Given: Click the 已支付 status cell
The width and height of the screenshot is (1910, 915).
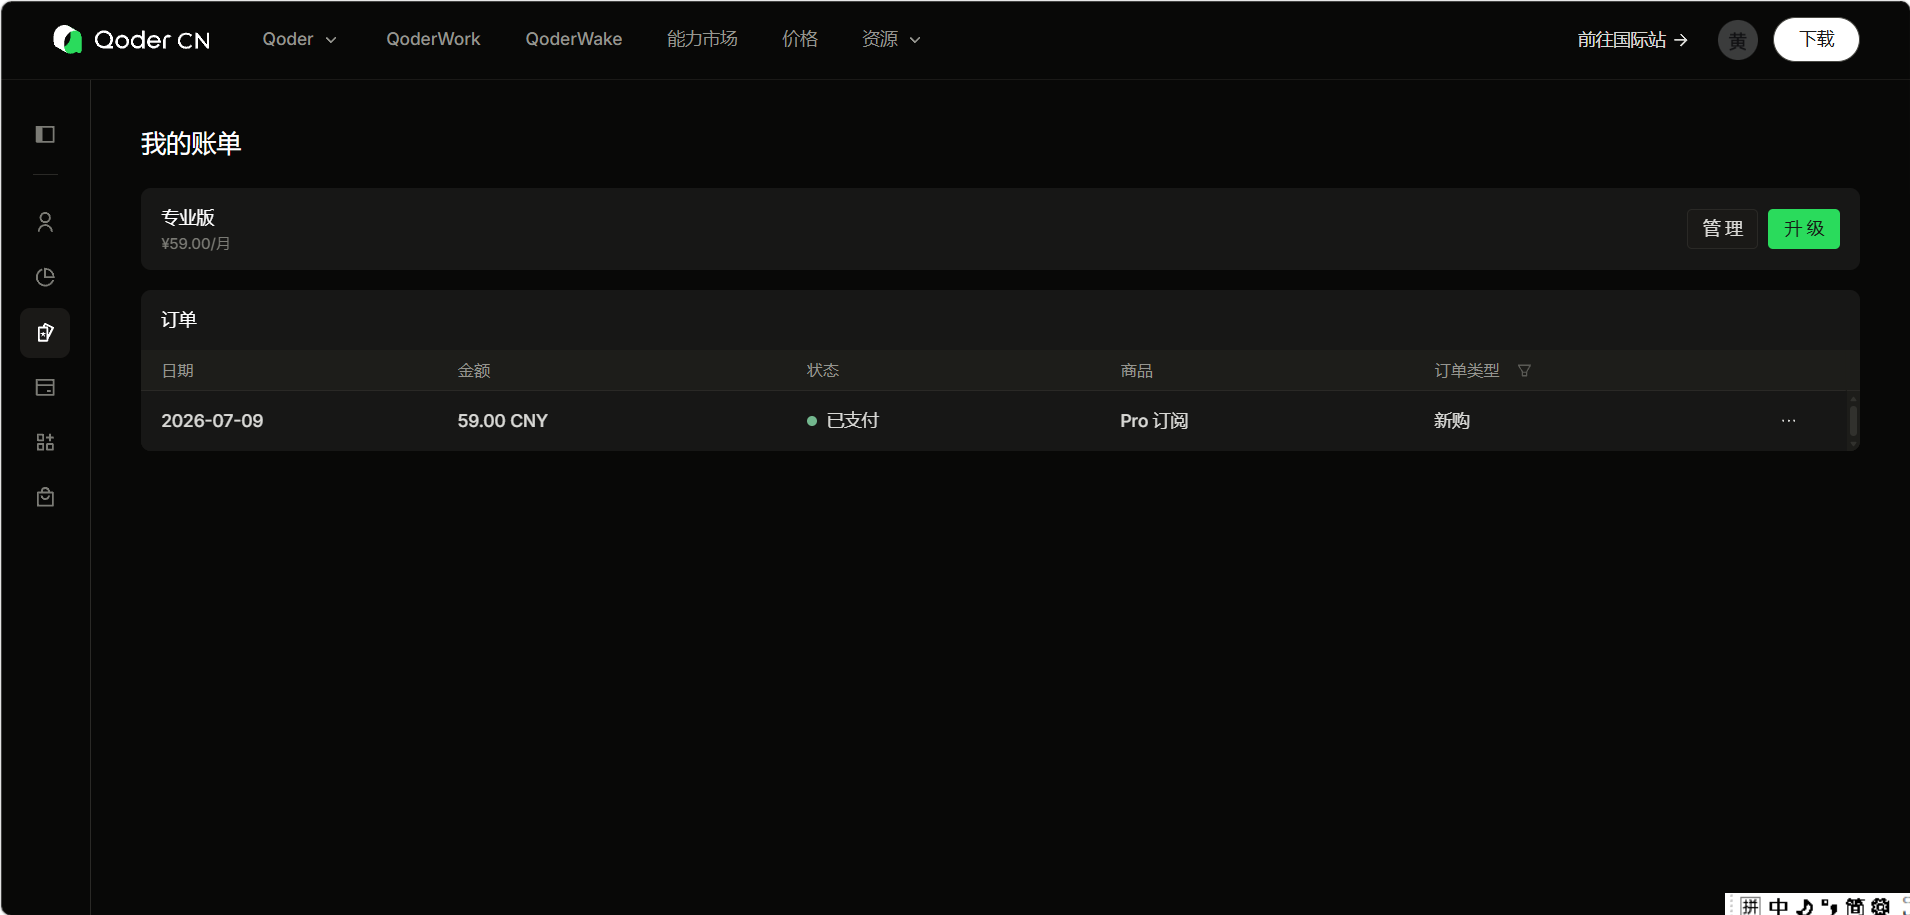Looking at the screenshot, I should coord(843,421).
